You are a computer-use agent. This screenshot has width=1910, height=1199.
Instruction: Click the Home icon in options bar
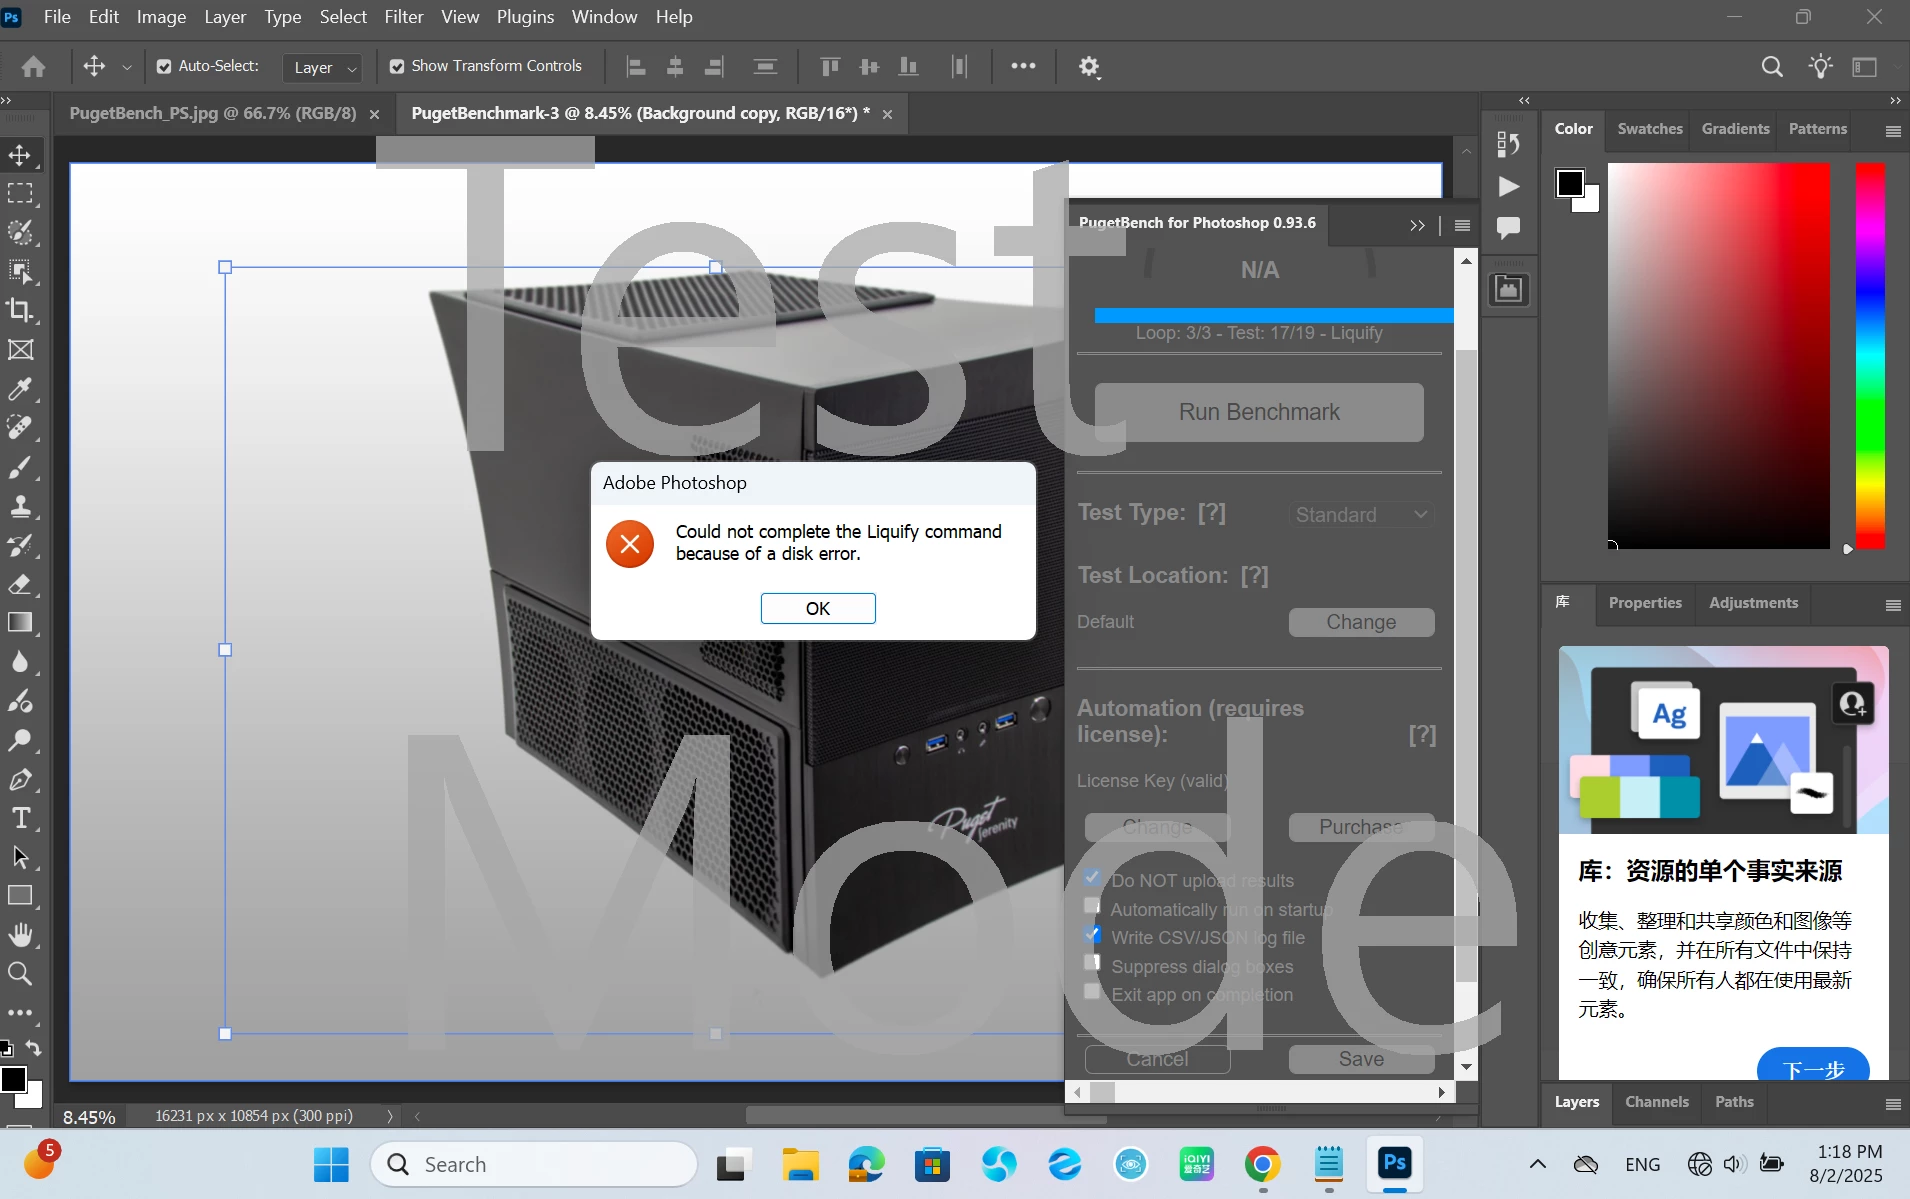click(x=33, y=67)
